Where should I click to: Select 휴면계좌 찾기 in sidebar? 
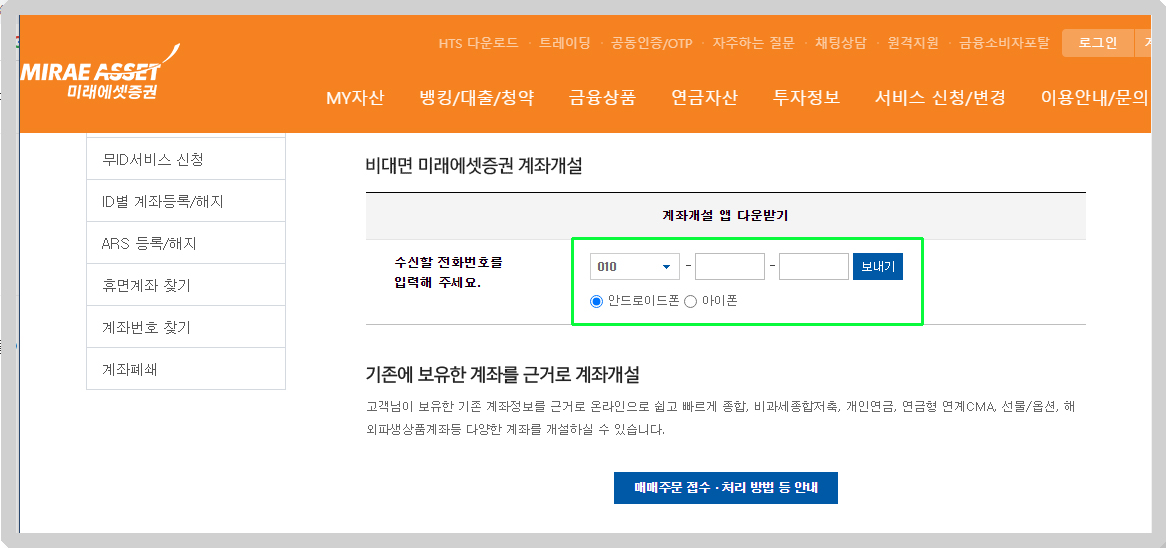tap(186, 285)
